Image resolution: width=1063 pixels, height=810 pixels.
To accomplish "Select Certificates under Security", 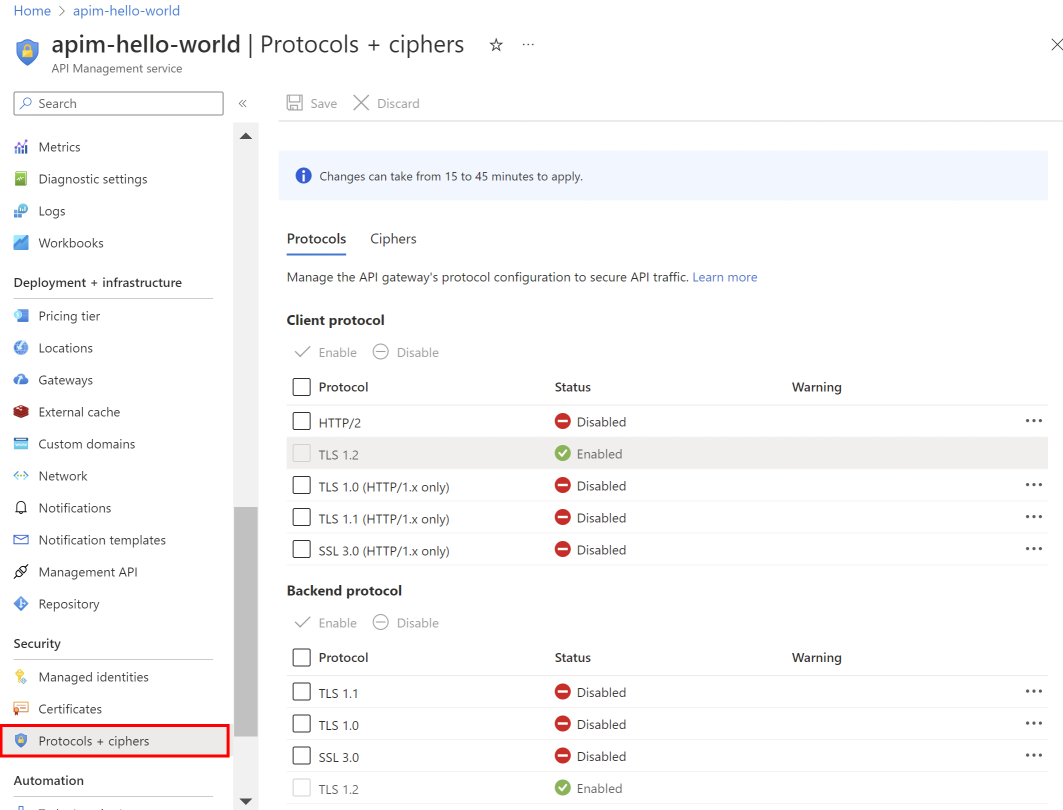I will tap(70, 708).
